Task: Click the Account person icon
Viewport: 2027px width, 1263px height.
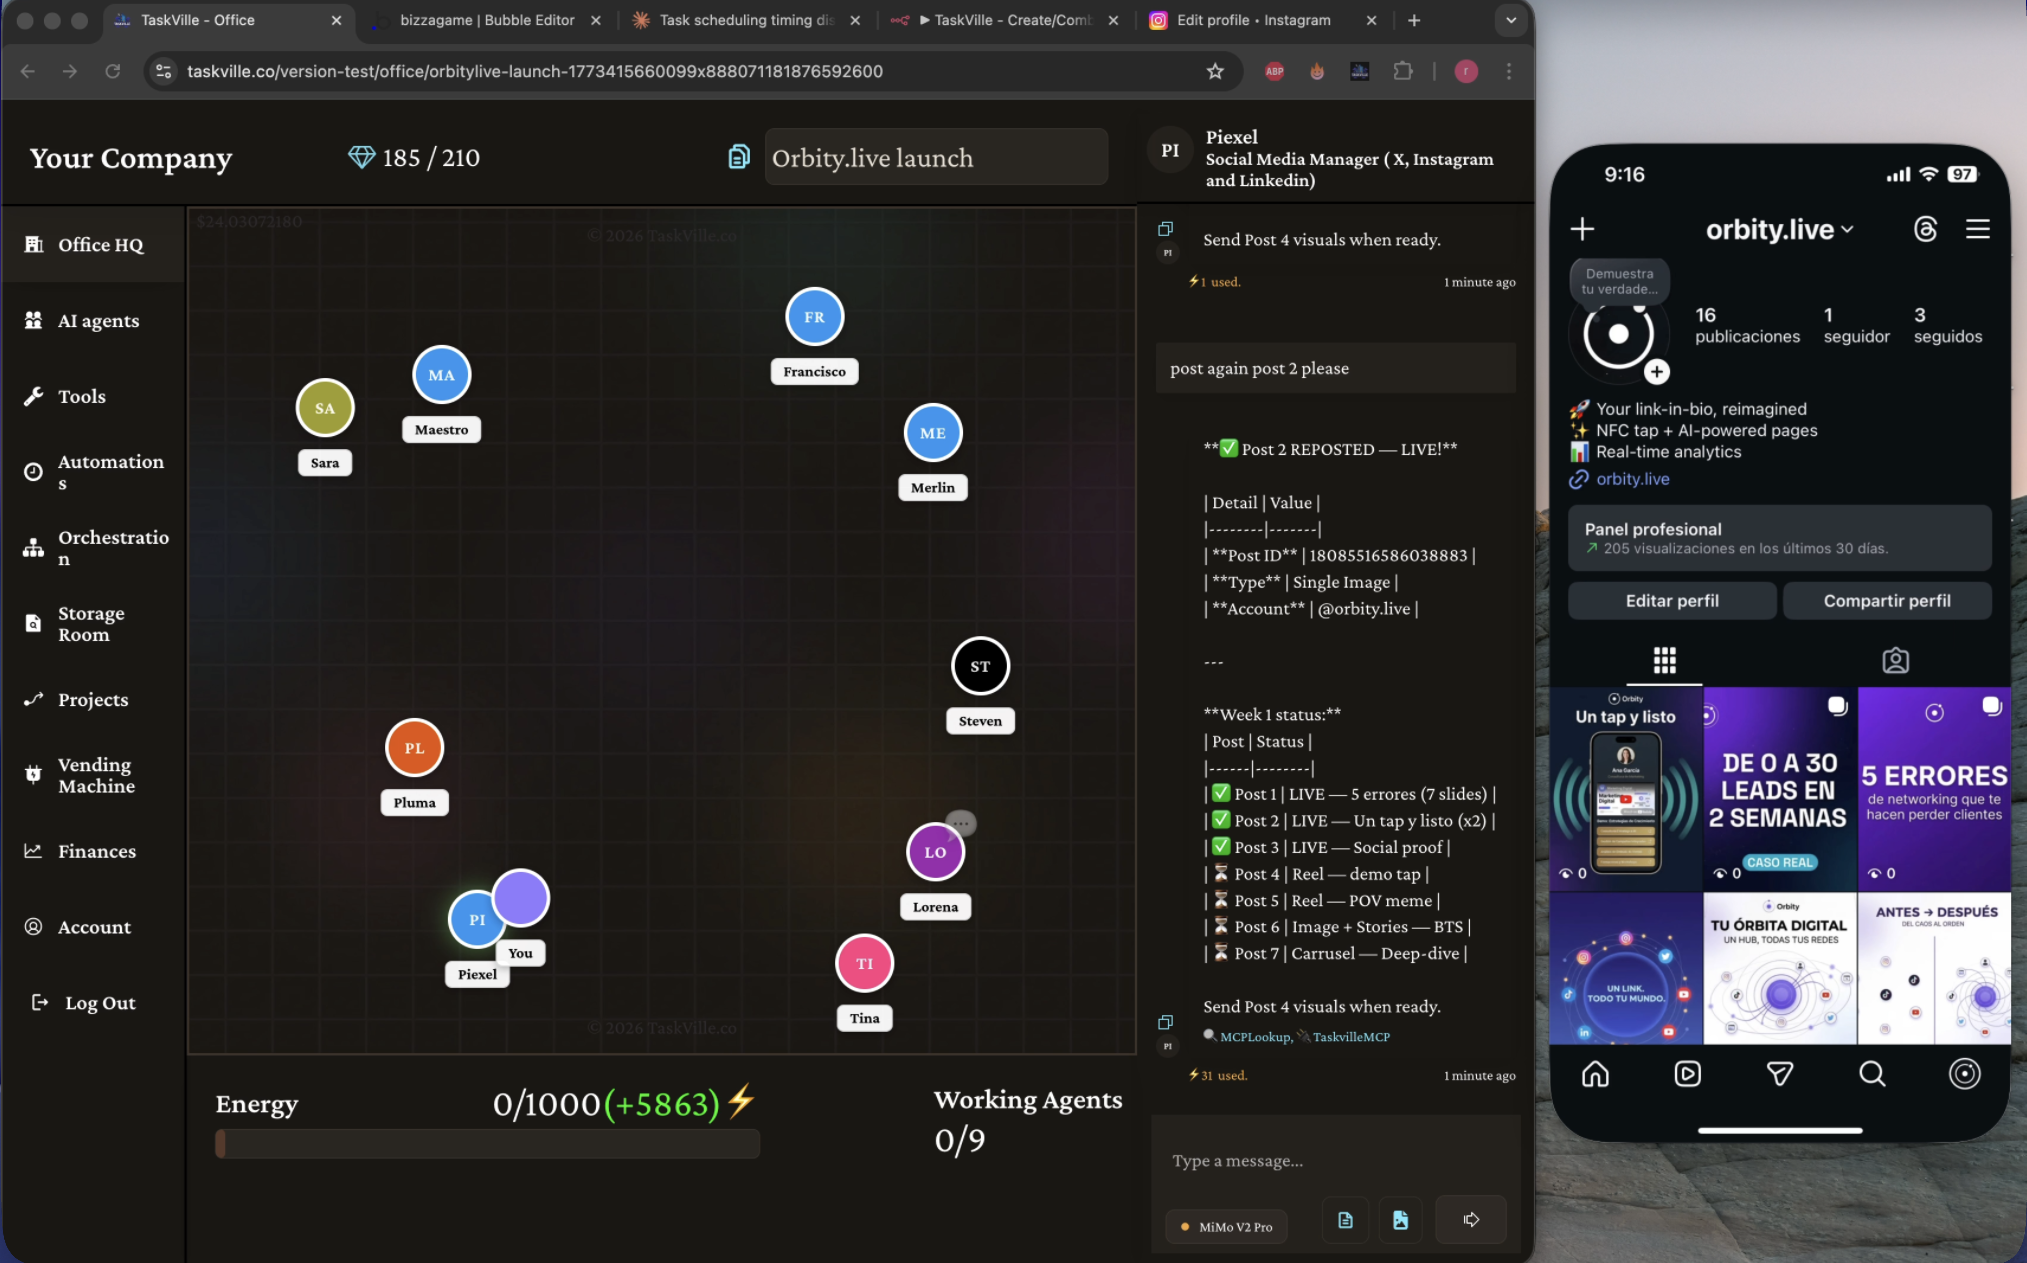Action: click(34, 927)
